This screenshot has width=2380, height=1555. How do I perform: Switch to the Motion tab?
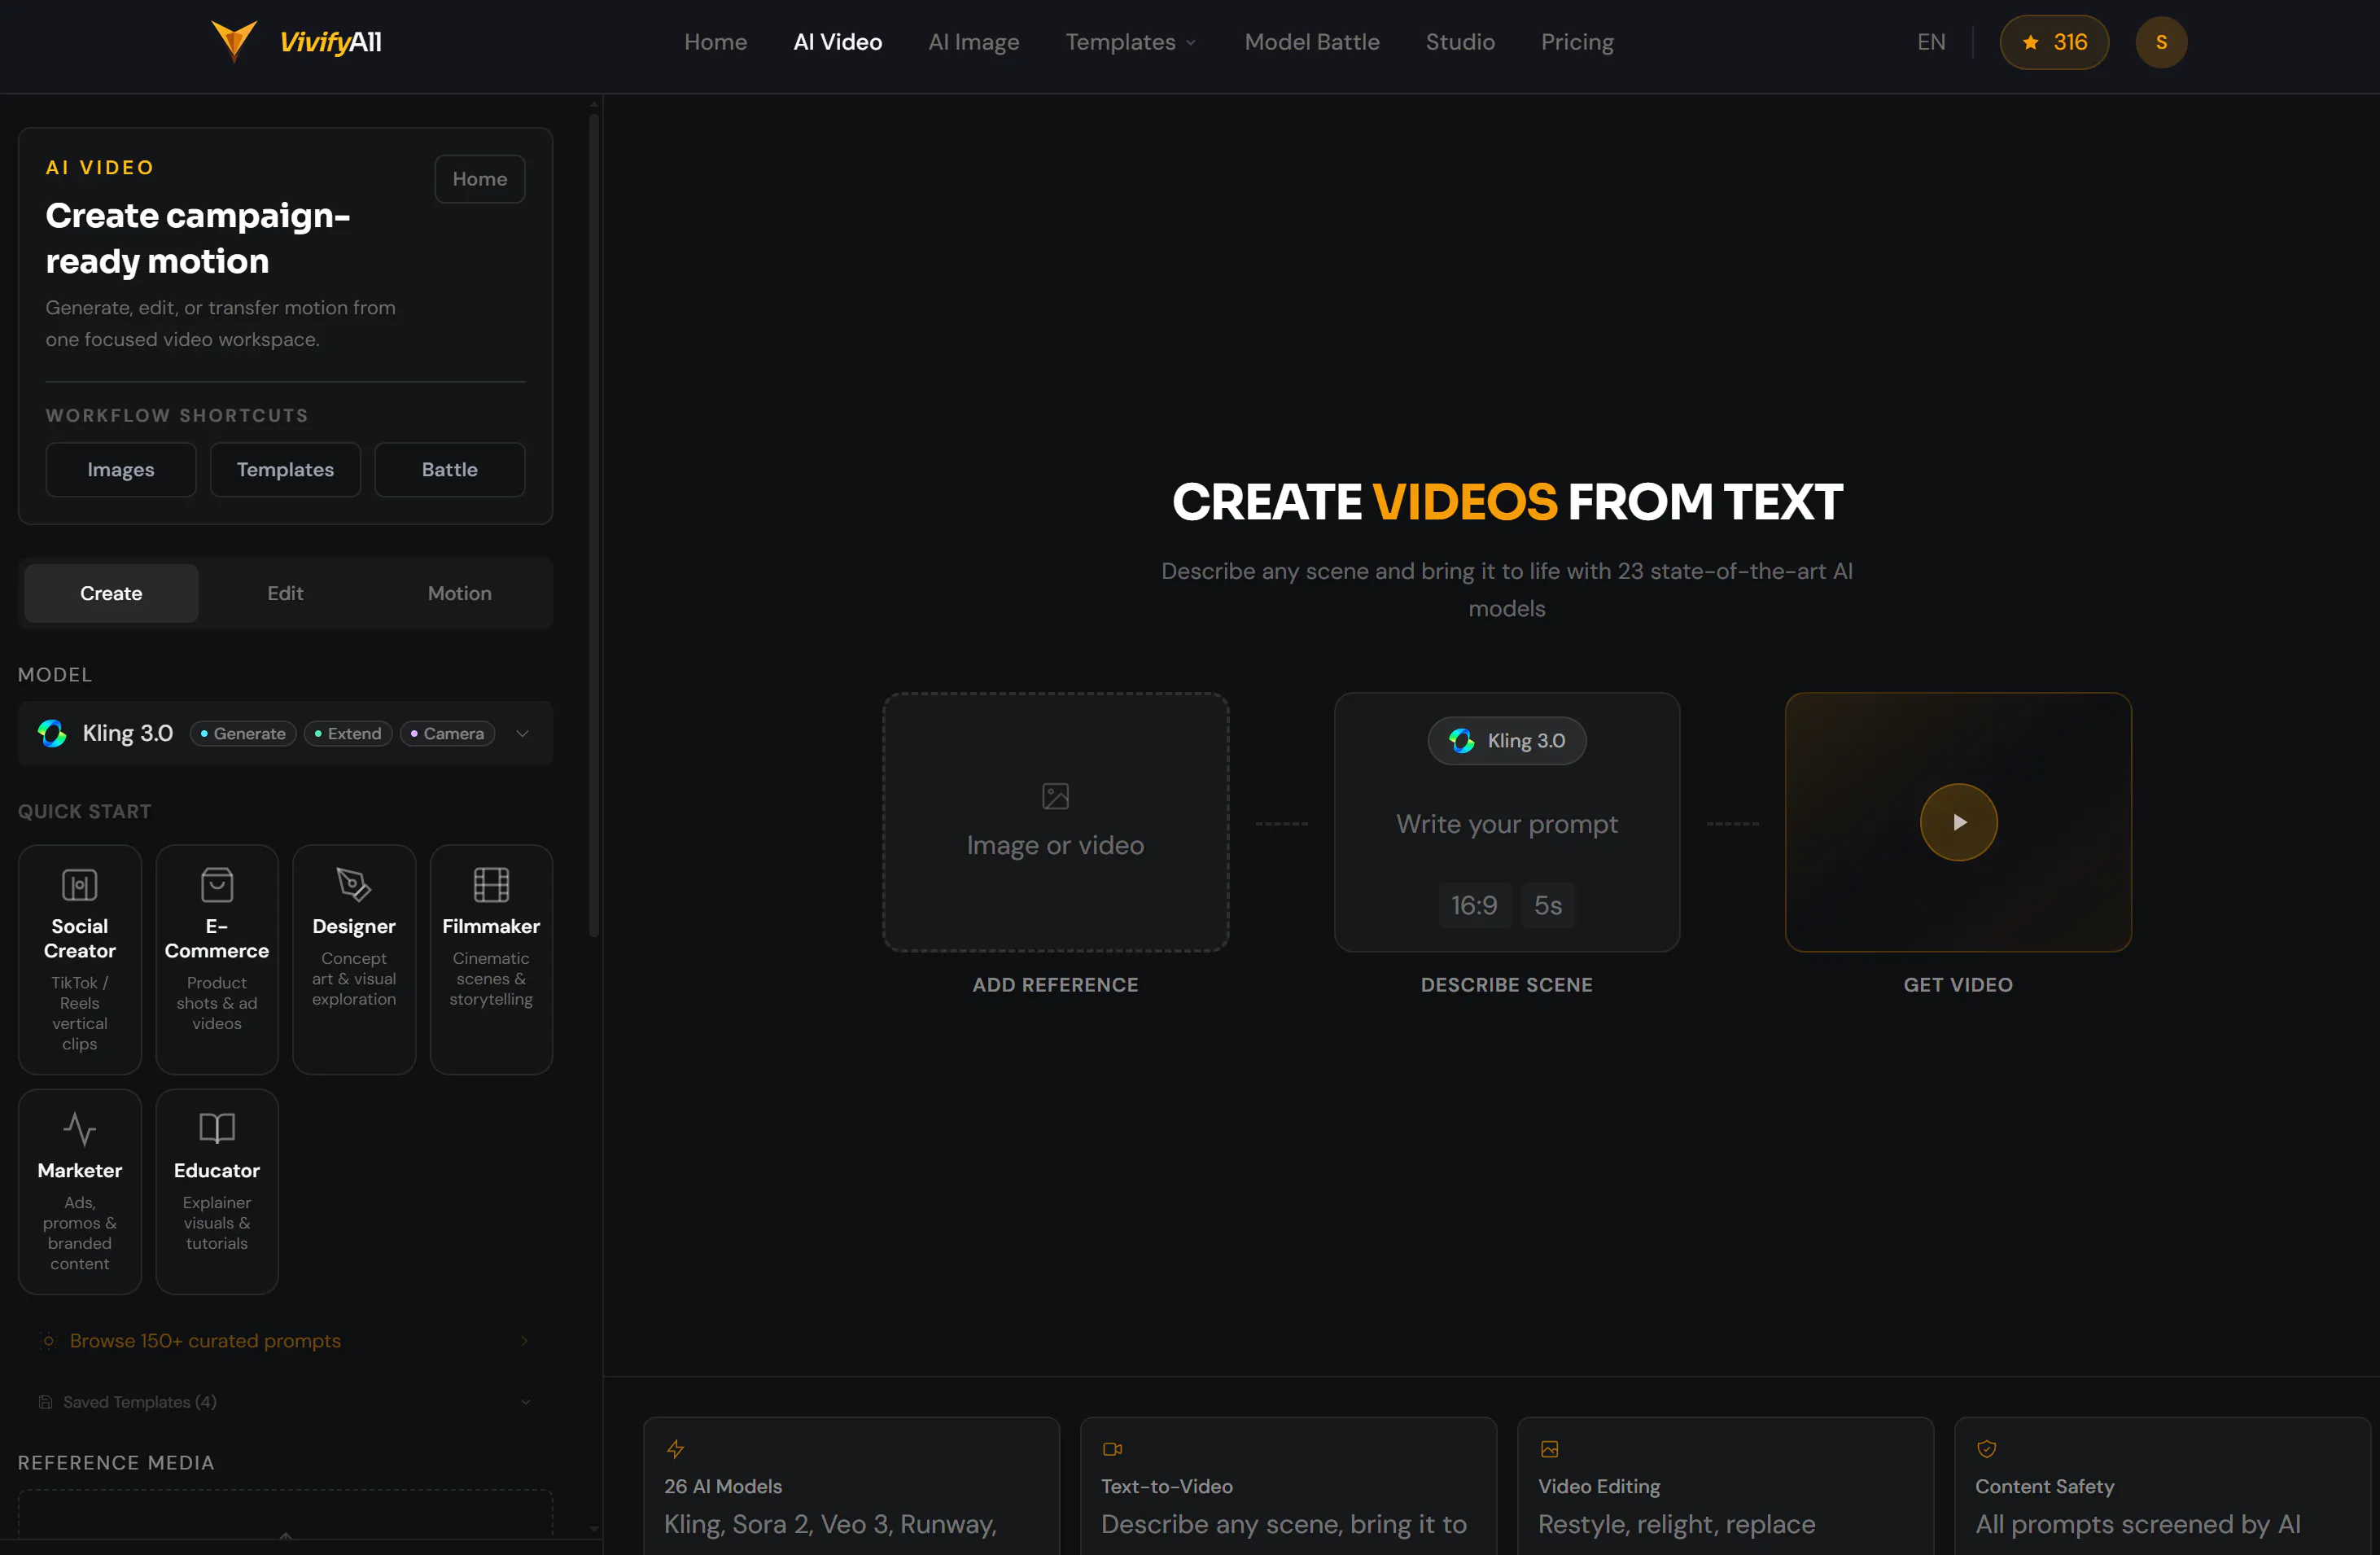460,593
